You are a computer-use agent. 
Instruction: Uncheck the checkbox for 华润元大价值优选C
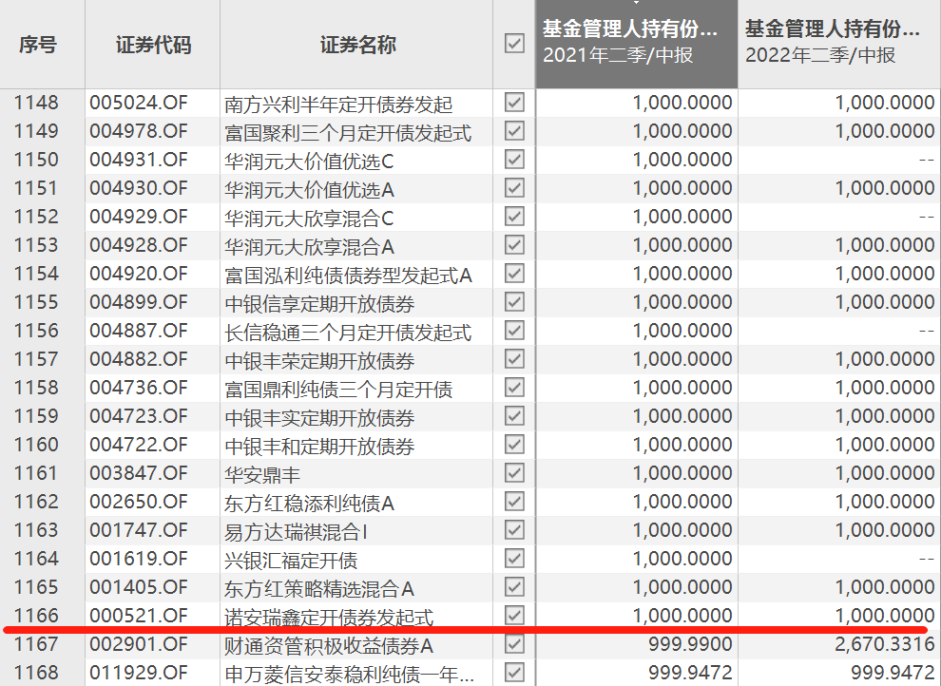point(514,160)
